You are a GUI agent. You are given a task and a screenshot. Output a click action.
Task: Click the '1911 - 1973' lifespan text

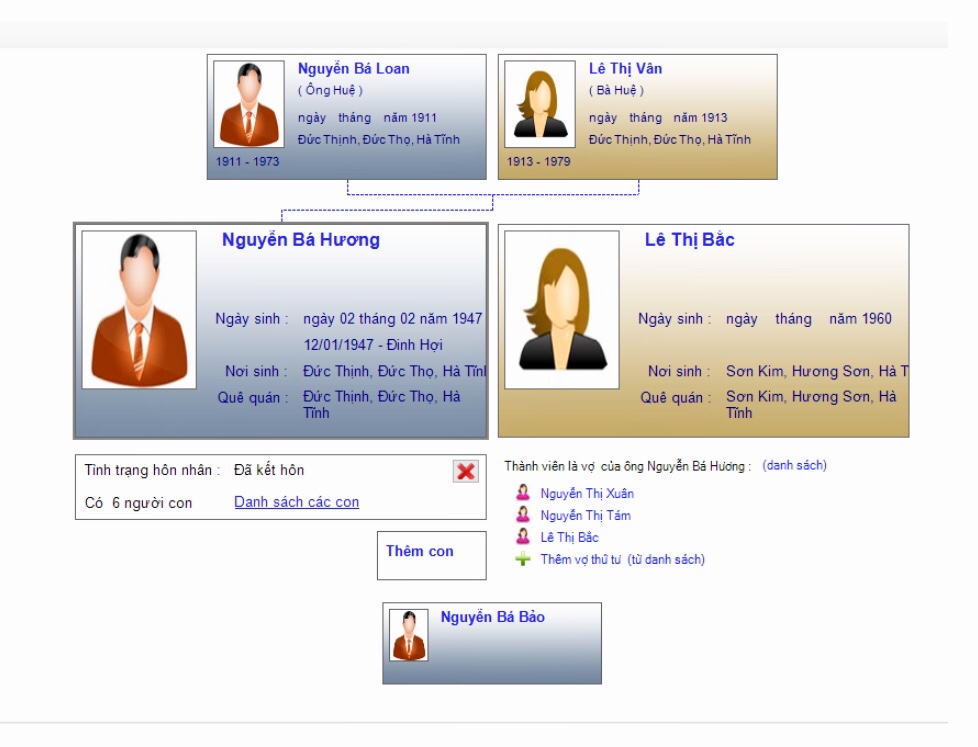(x=248, y=161)
